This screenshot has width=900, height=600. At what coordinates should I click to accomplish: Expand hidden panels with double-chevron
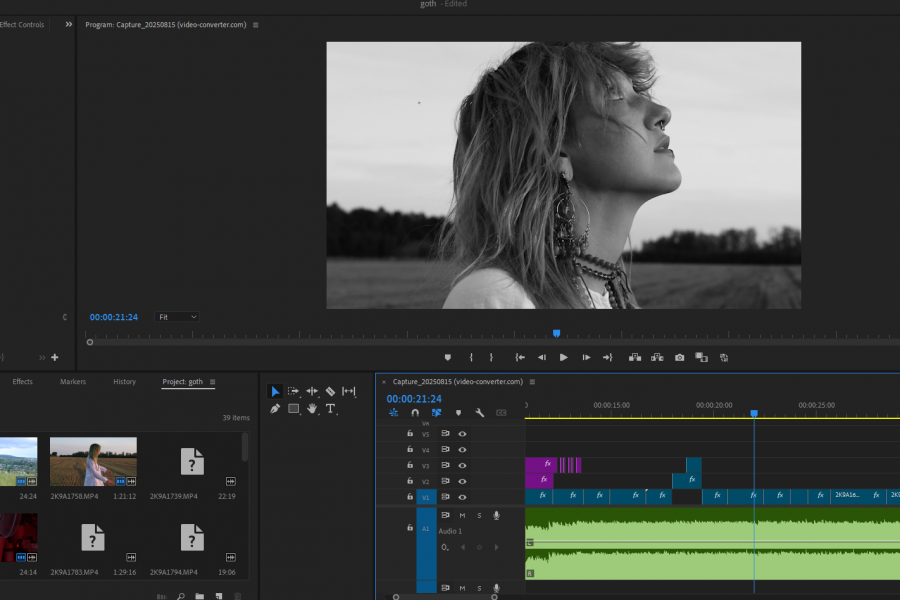(68, 24)
